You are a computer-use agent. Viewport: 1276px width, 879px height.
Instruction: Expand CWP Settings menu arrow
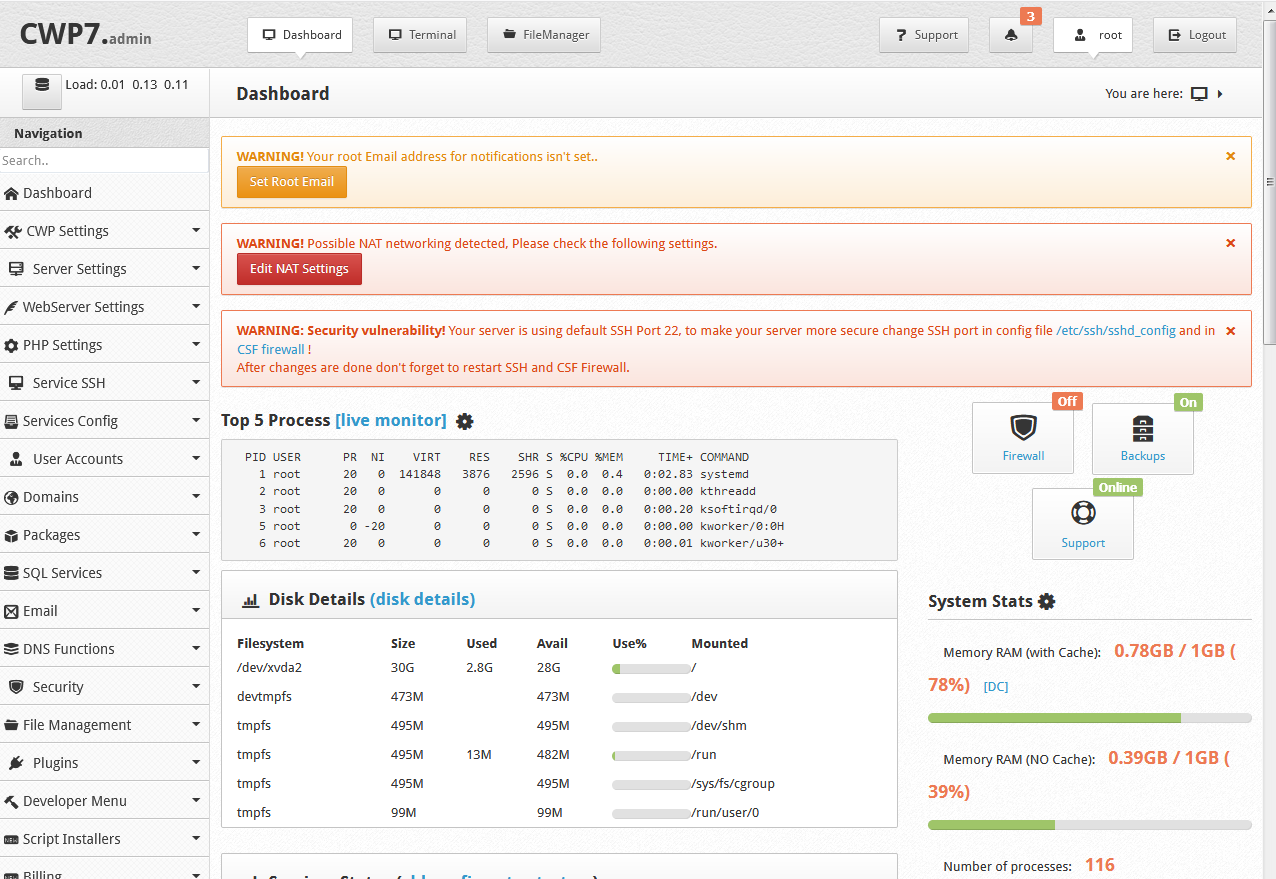196,230
